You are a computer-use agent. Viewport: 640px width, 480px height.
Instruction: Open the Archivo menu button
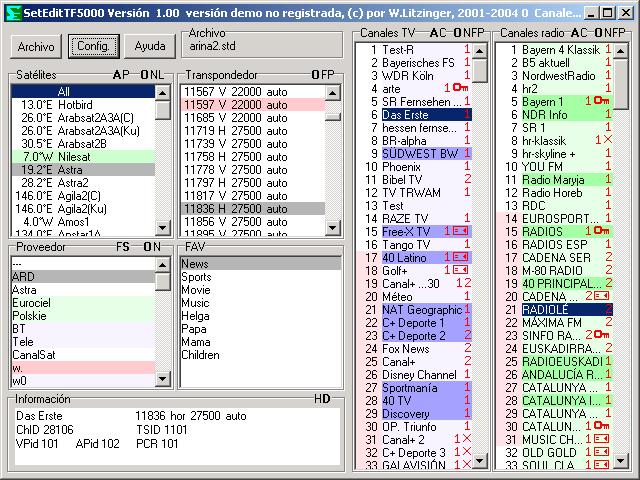(36, 46)
